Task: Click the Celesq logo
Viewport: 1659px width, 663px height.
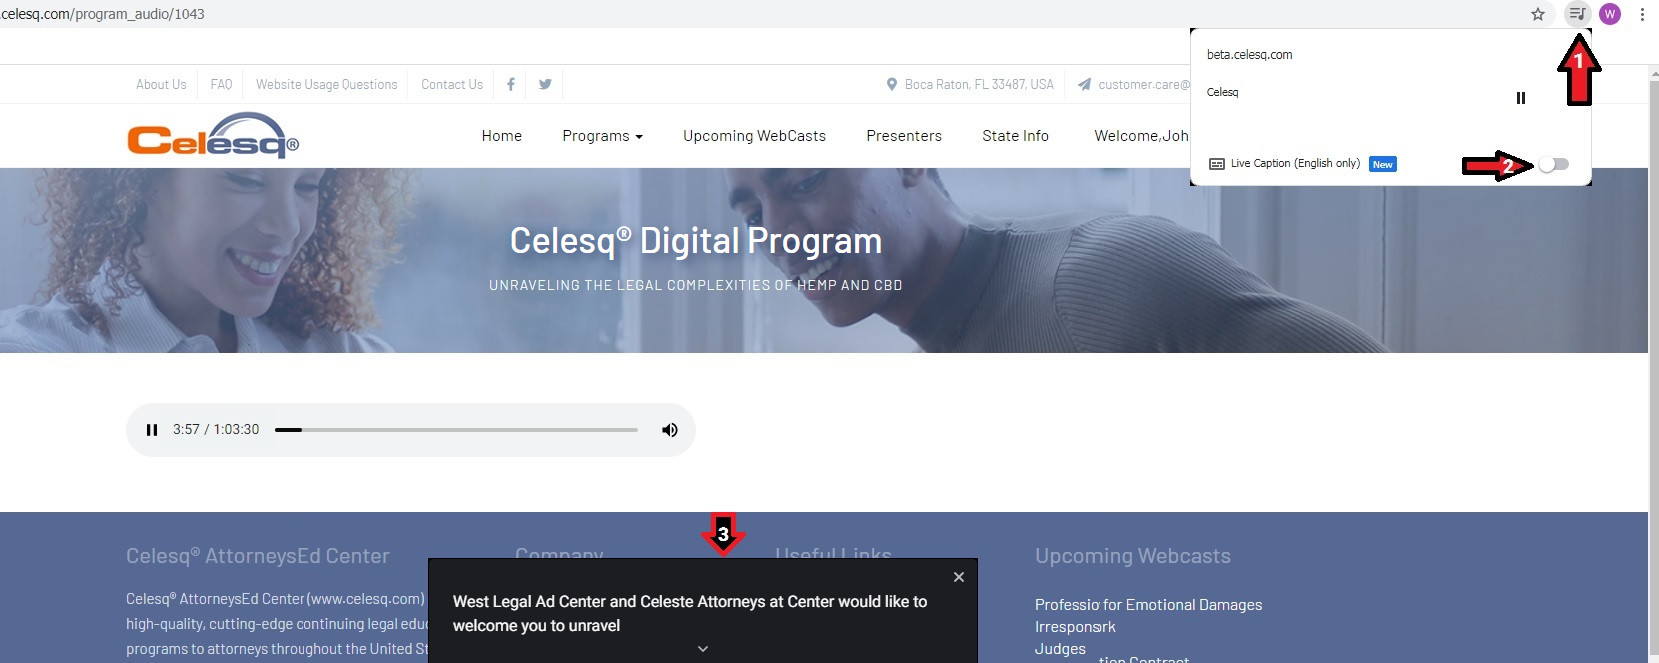Action: 212,137
